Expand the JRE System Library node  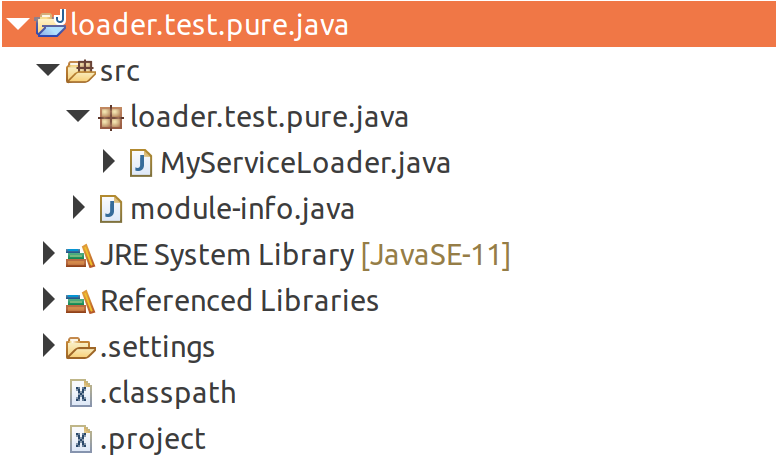coord(48,254)
